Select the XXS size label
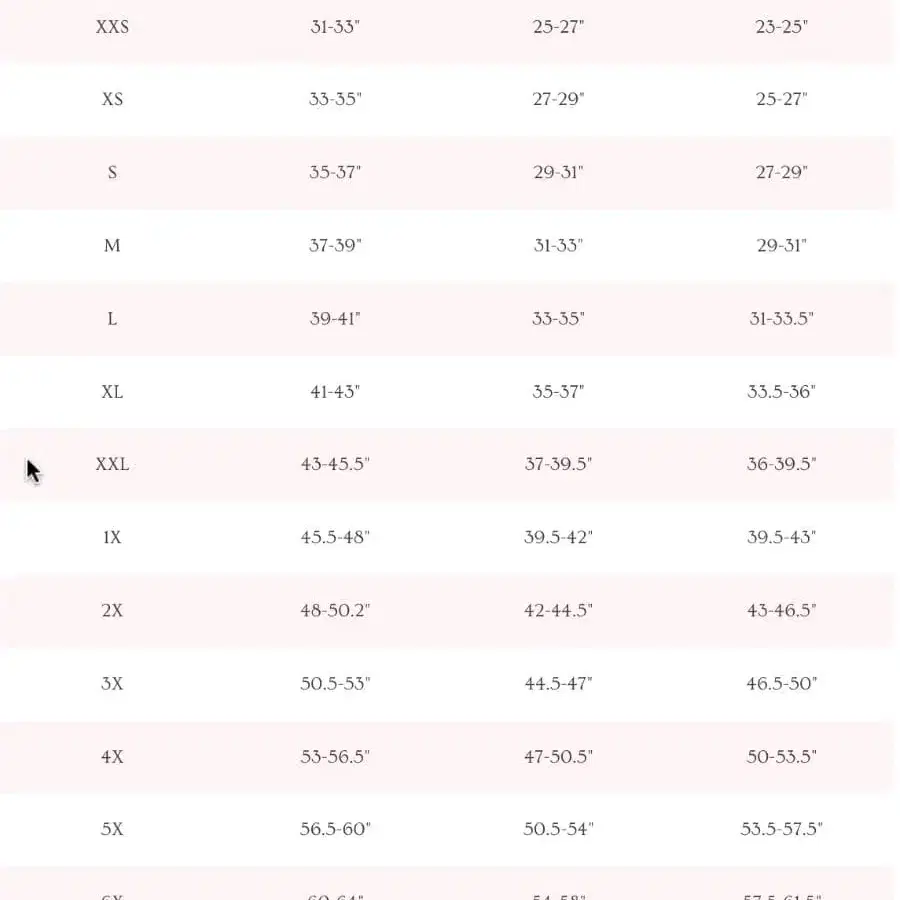 tap(112, 27)
